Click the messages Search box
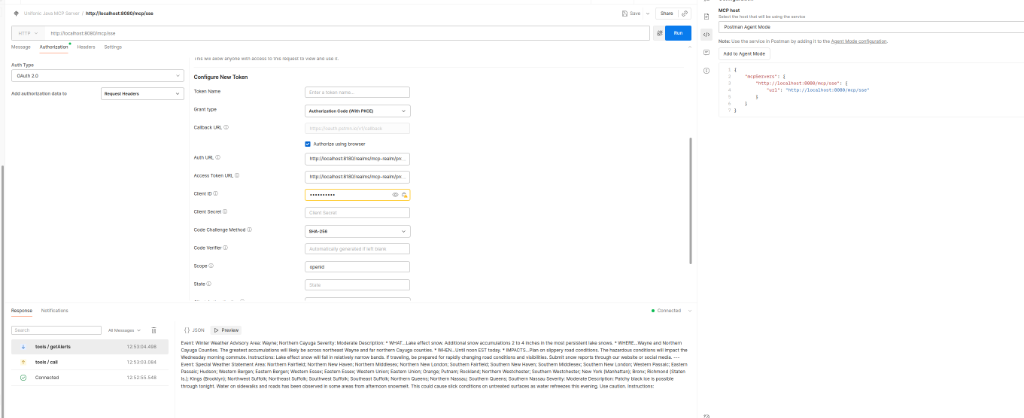This screenshot has height=418, width=1024. click(x=57, y=330)
